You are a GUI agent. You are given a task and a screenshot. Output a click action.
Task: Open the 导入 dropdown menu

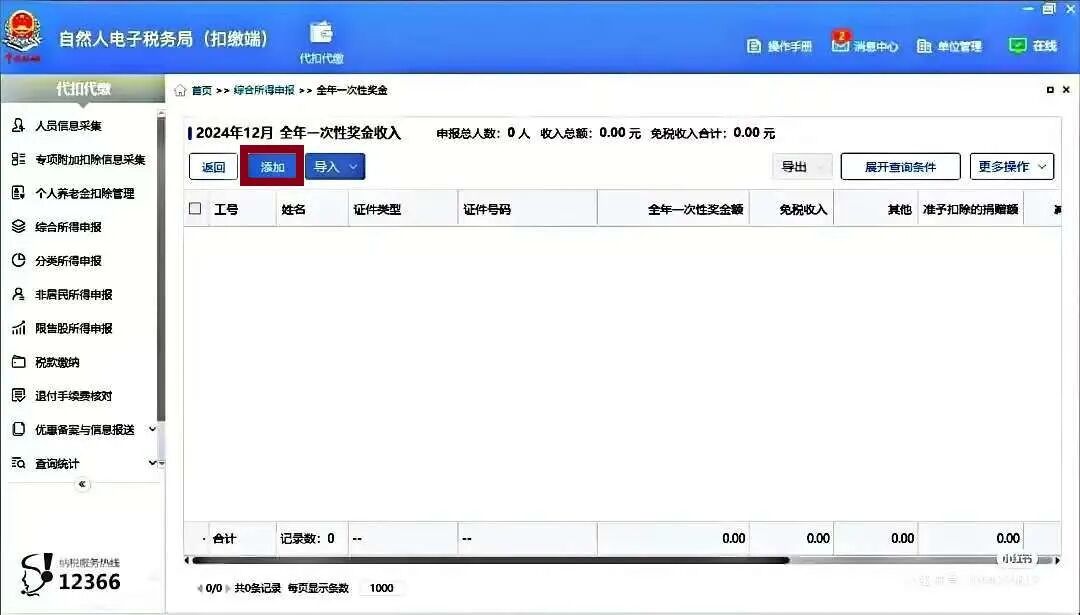click(333, 166)
